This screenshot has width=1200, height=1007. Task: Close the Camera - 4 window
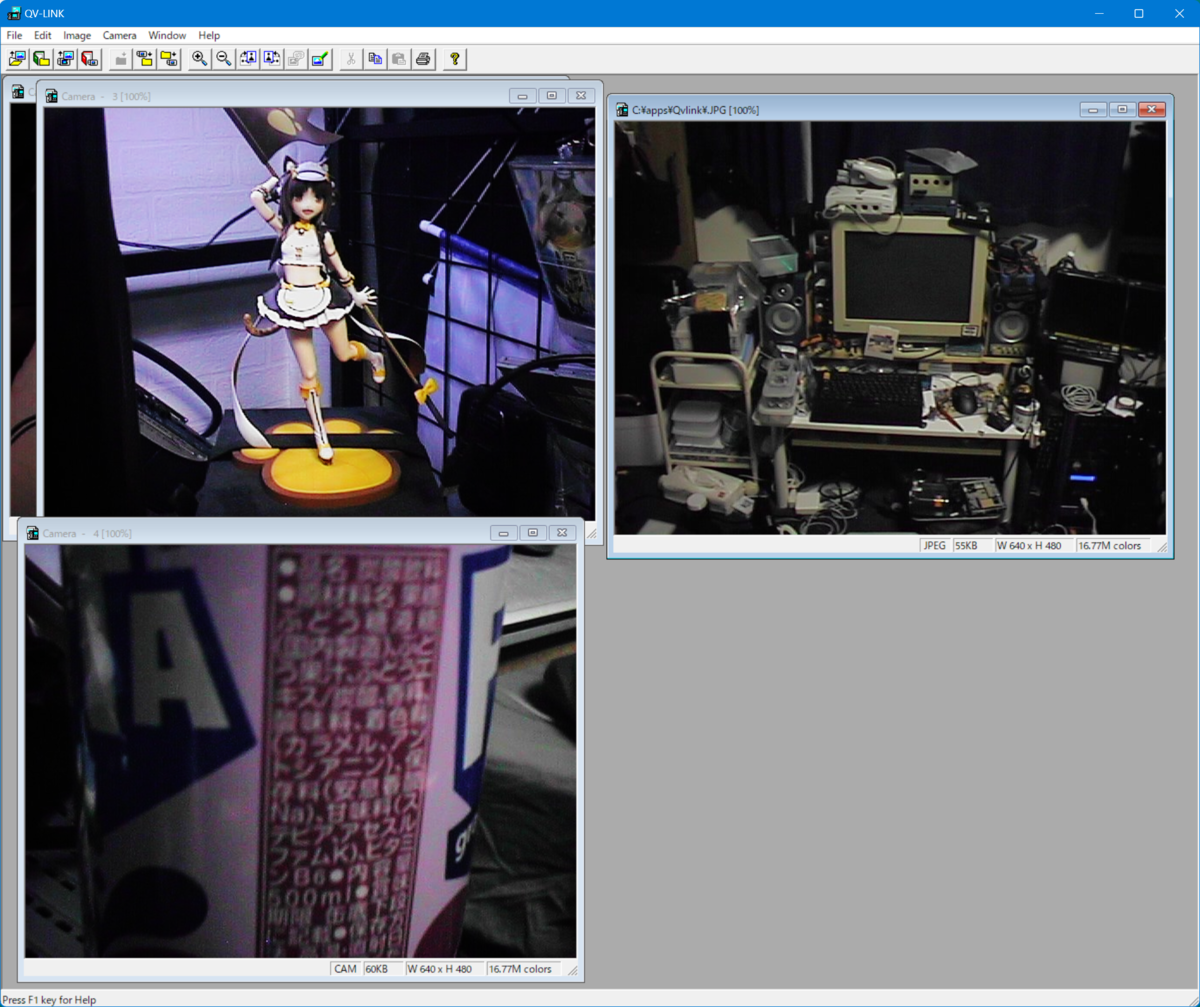(x=562, y=533)
